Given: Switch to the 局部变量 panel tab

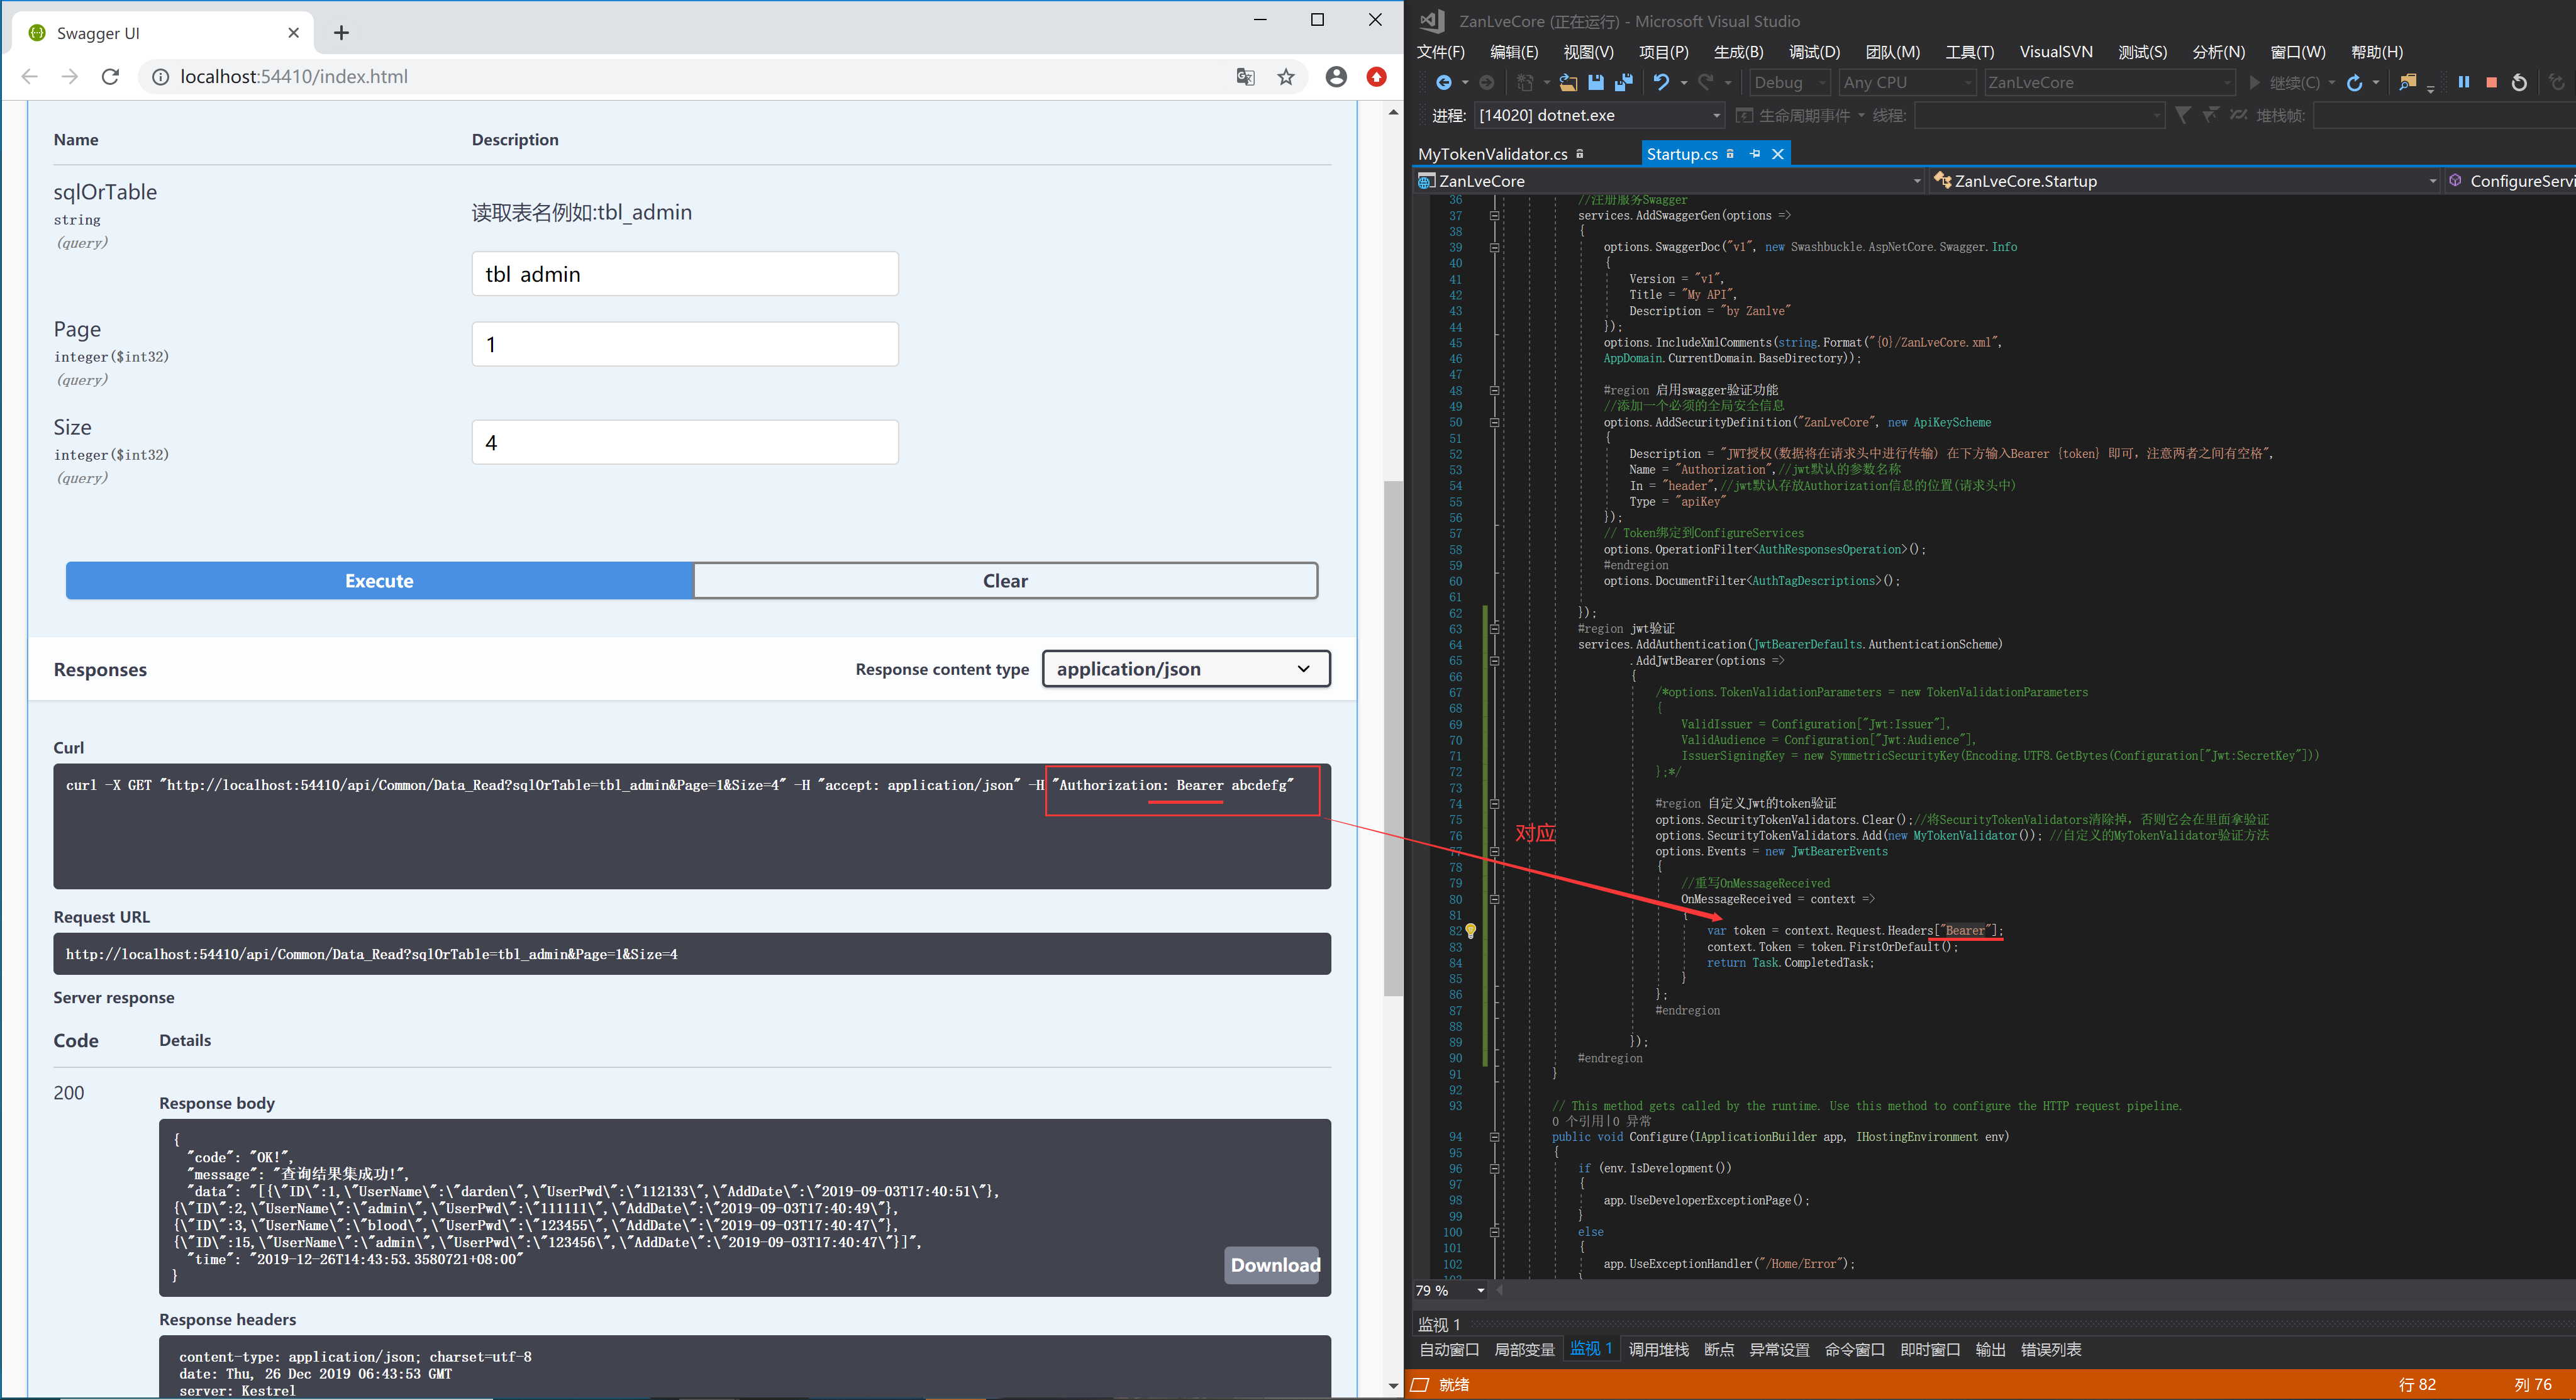Looking at the screenshot, I should coord(1524,1350).
